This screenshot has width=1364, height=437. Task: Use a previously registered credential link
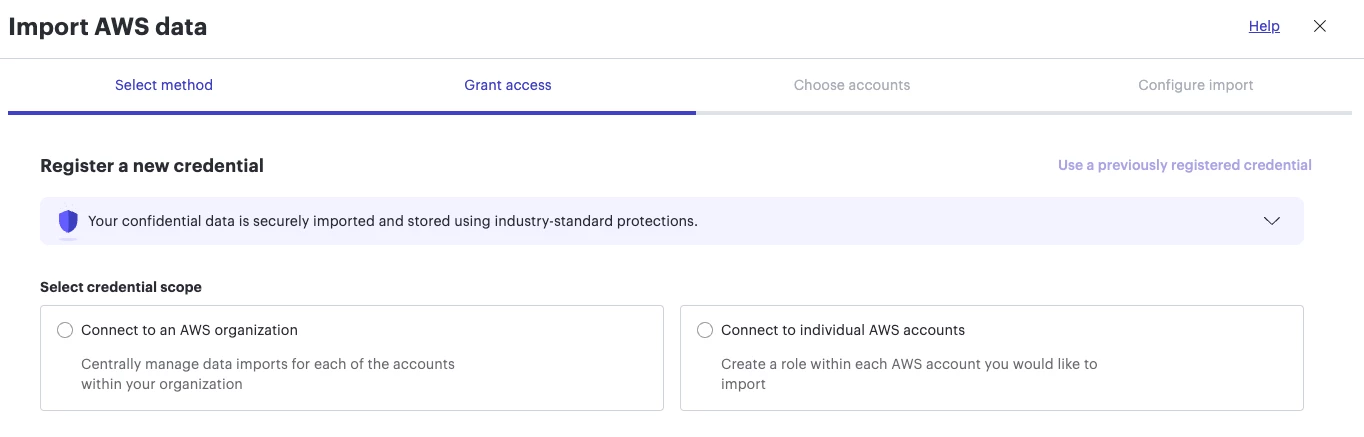[1185, 165]
